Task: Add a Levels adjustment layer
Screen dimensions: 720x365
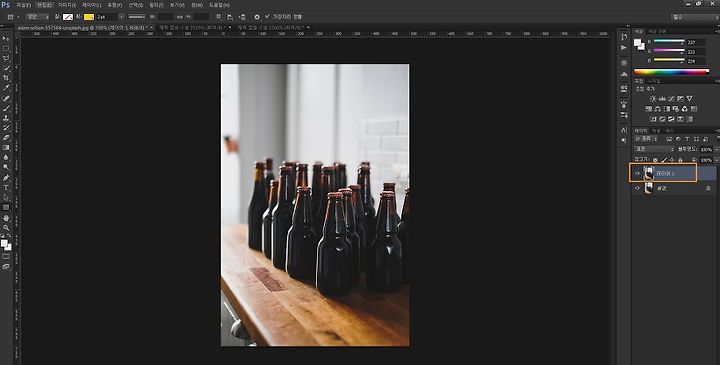Action: coord(662,99)
